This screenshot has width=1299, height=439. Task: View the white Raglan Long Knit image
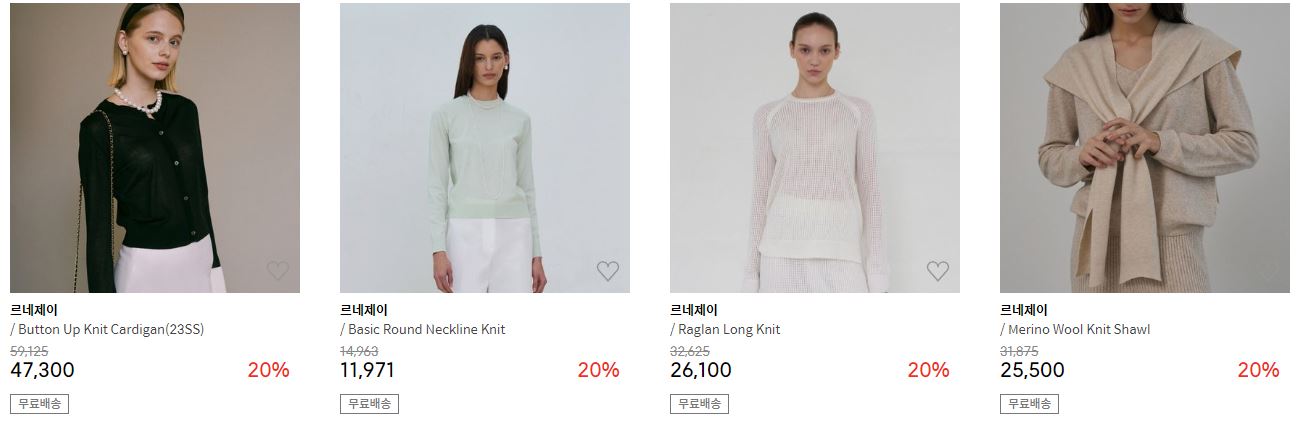tap(815, 148)
